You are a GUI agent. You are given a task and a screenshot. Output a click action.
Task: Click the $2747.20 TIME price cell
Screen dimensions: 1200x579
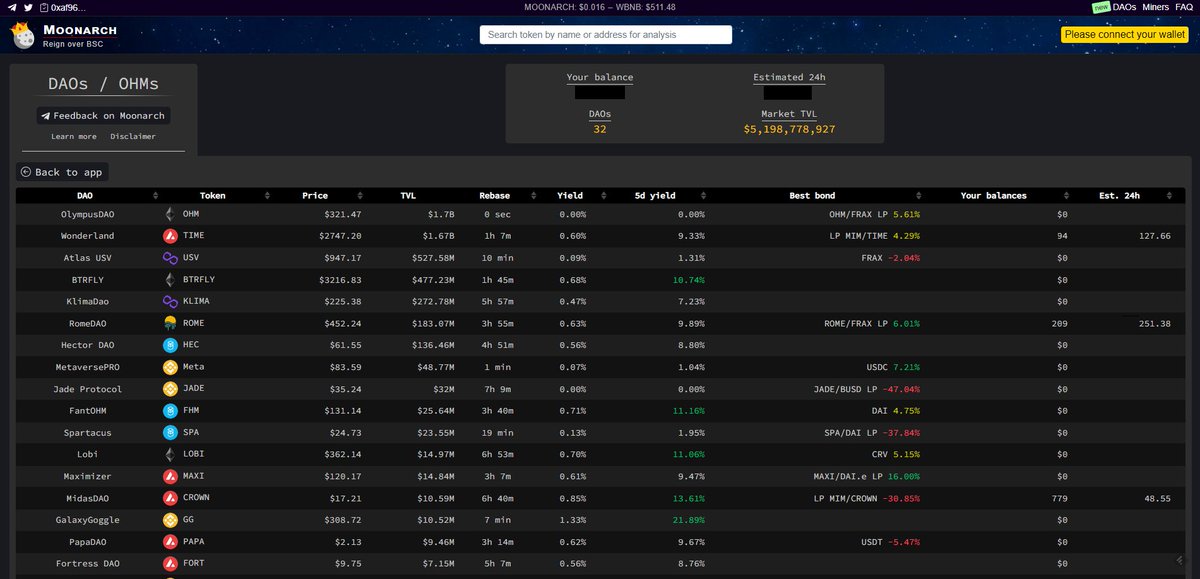(340, 236)
